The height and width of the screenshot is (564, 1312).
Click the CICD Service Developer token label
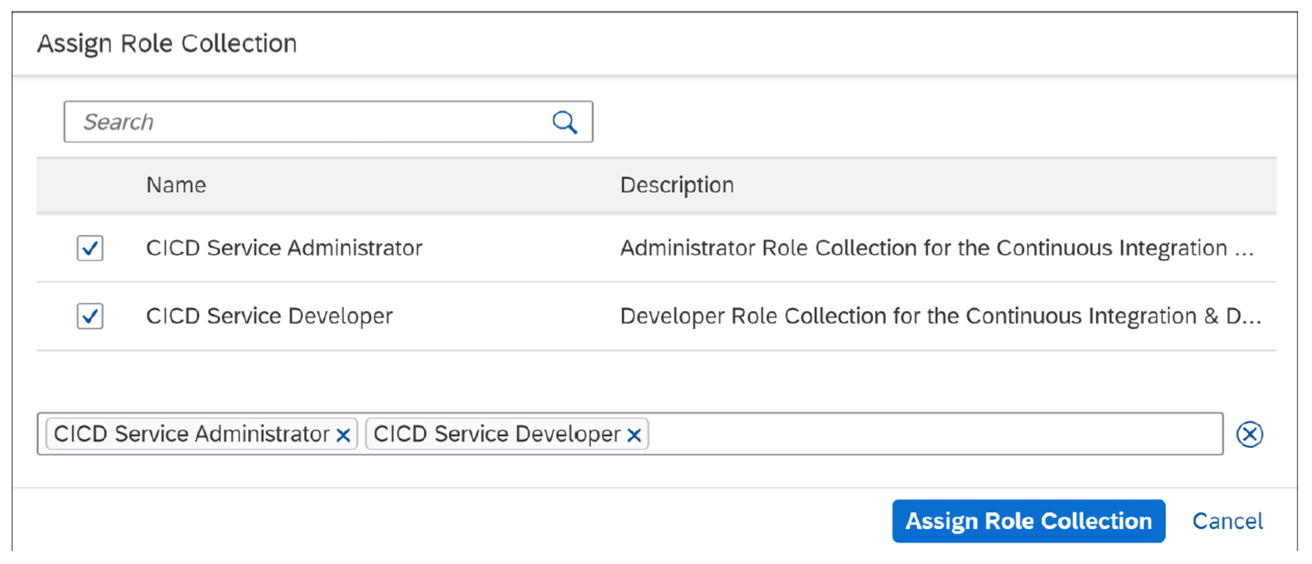click(x=497, y=434)
